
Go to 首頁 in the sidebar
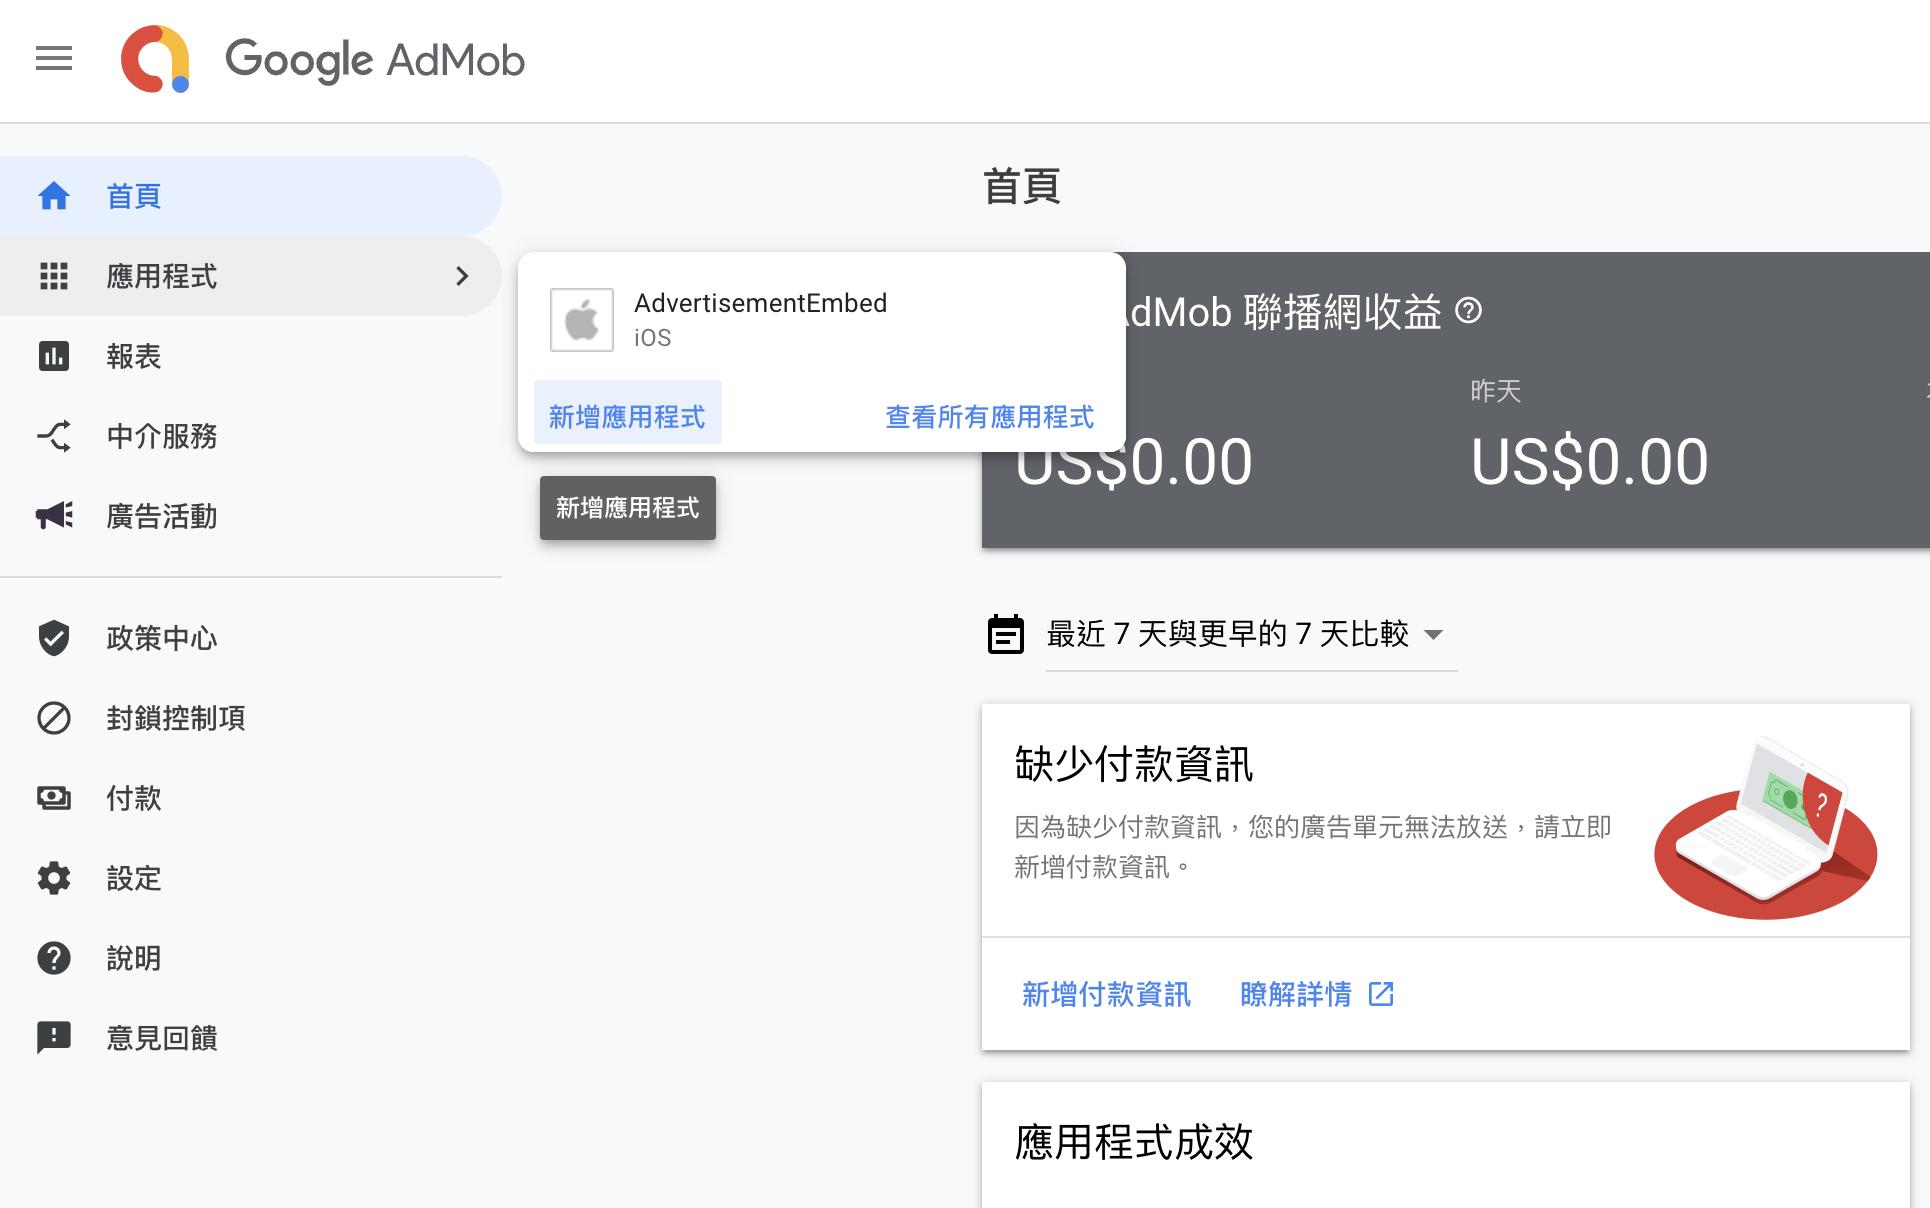tap(250, 196)
